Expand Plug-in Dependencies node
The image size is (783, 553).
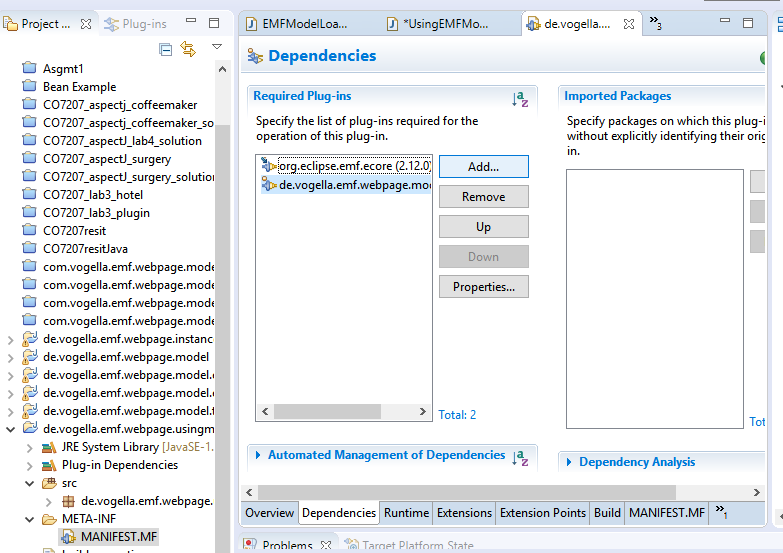pyautogui.click(x=29, y=466)
